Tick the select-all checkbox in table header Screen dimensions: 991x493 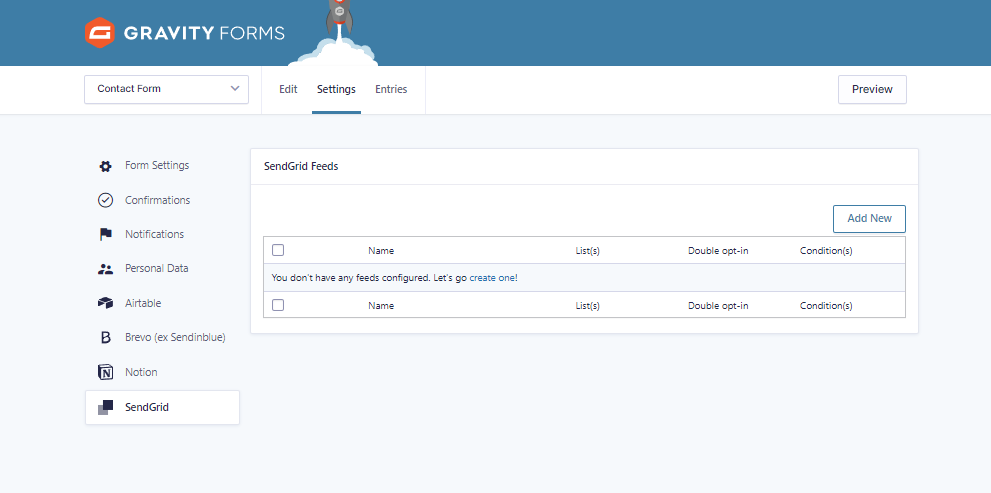click(278, 250)
